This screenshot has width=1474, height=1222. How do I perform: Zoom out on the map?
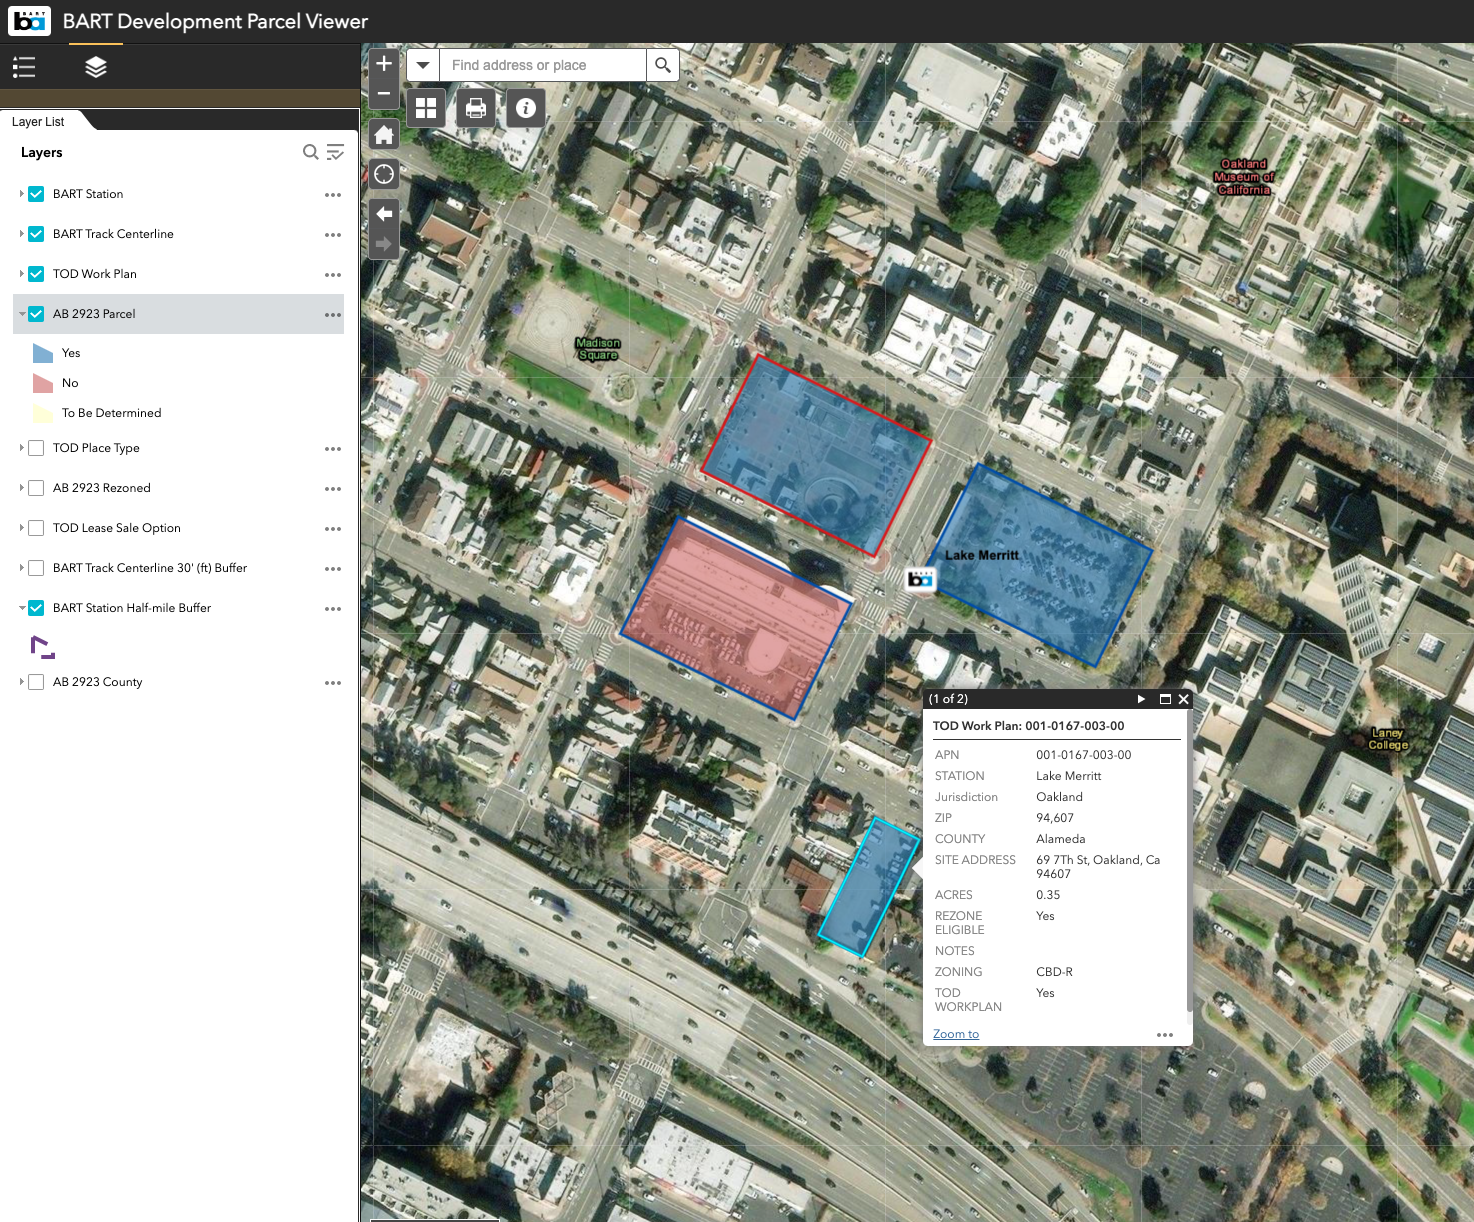(384, 94)
